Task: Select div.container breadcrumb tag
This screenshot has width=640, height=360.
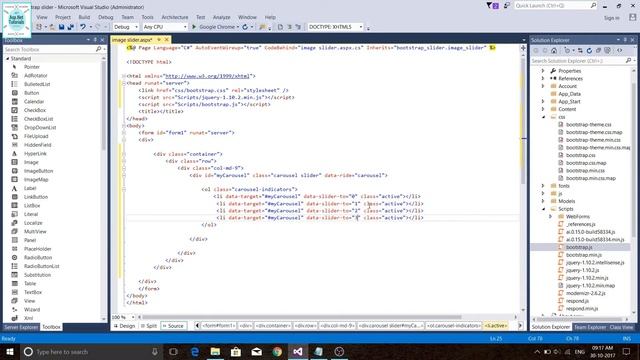Action: 273,326
